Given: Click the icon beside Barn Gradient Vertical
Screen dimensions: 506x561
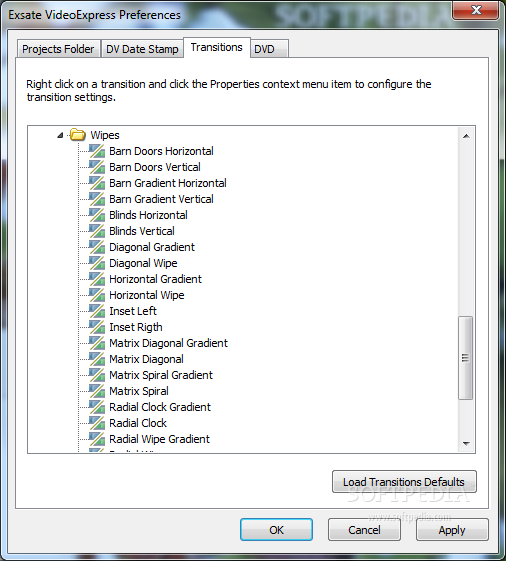Looking at the screenshot, I should pos(97,199).
